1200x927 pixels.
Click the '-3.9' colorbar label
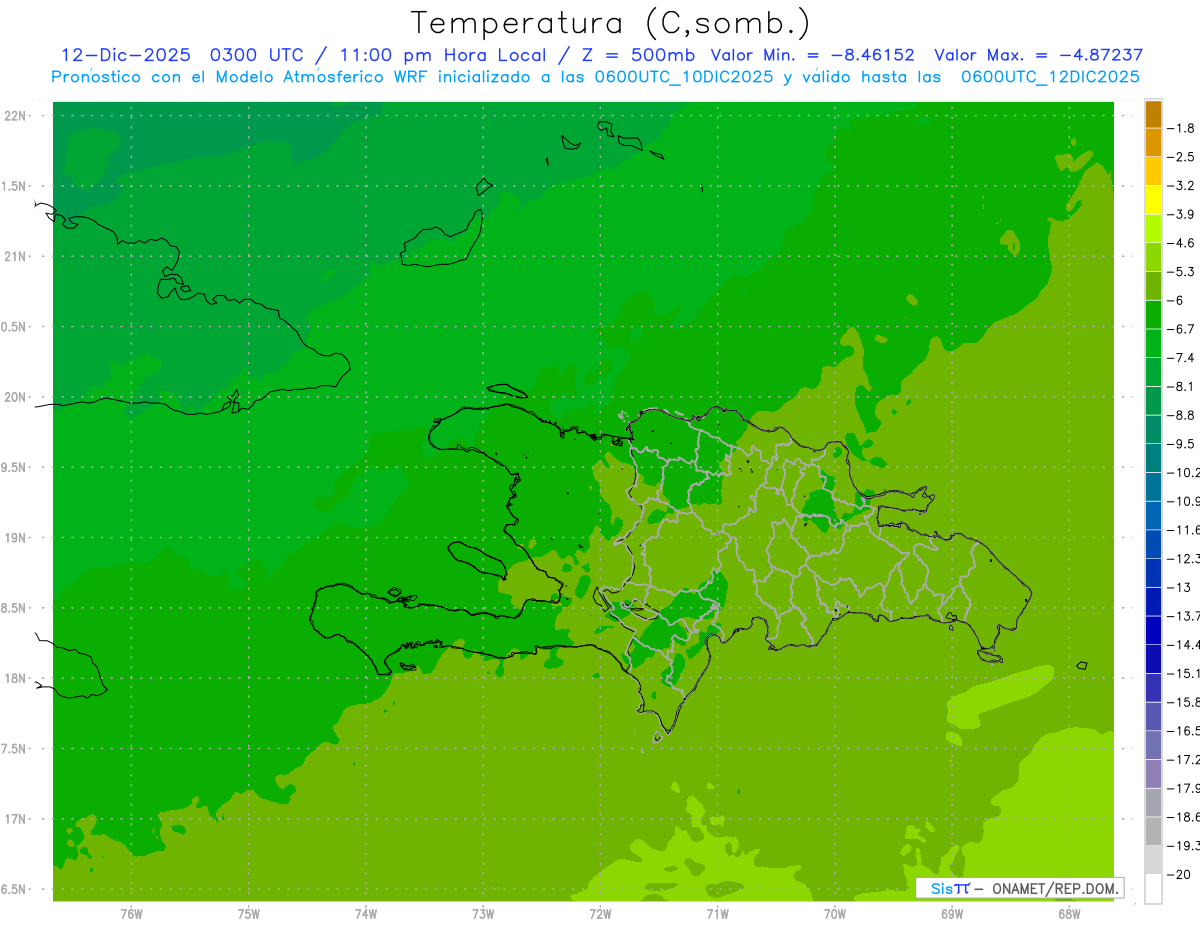pyautogui.click(x=1182, y=214)
